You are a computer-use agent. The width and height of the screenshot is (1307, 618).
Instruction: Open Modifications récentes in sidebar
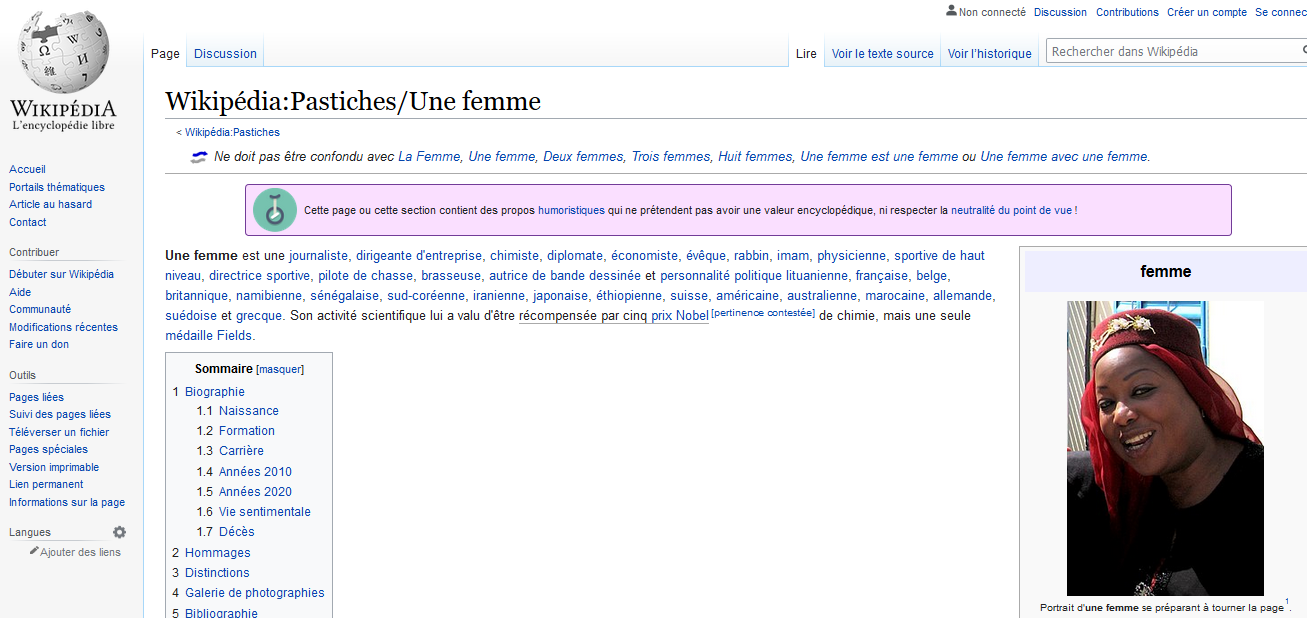pos(63,328)
